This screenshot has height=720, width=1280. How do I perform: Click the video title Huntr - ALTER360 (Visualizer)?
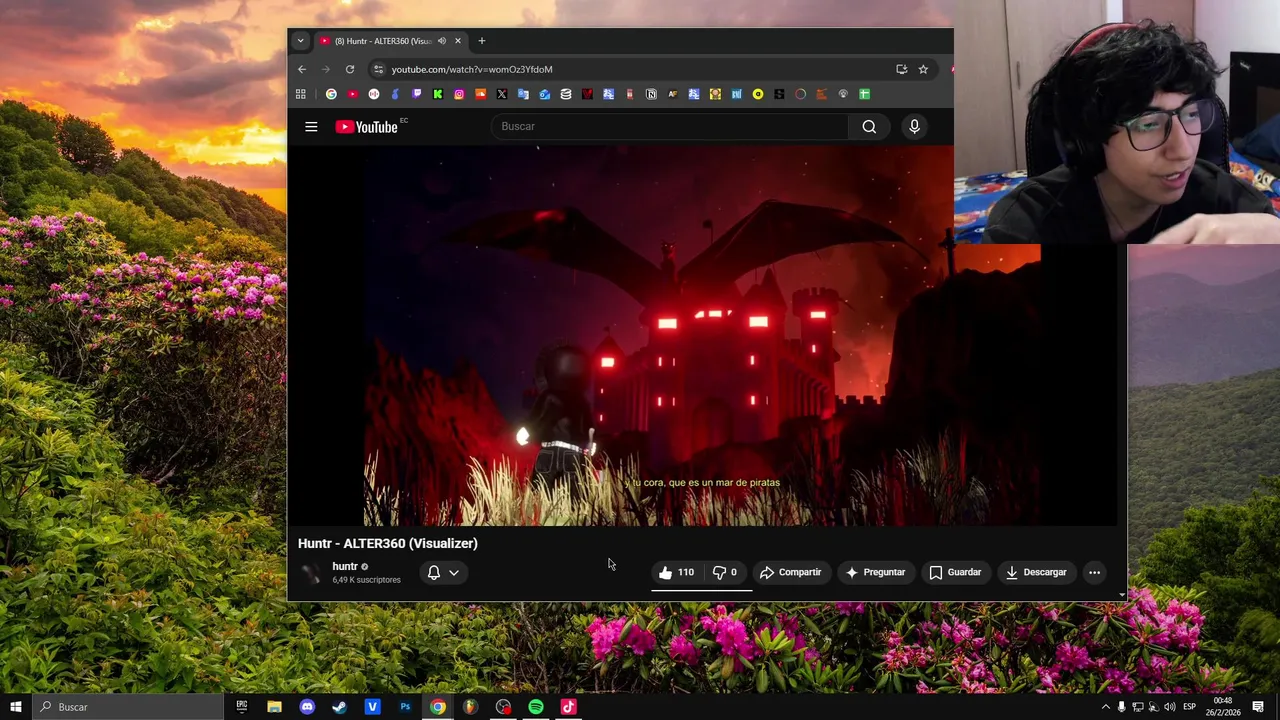click(388, 543)
